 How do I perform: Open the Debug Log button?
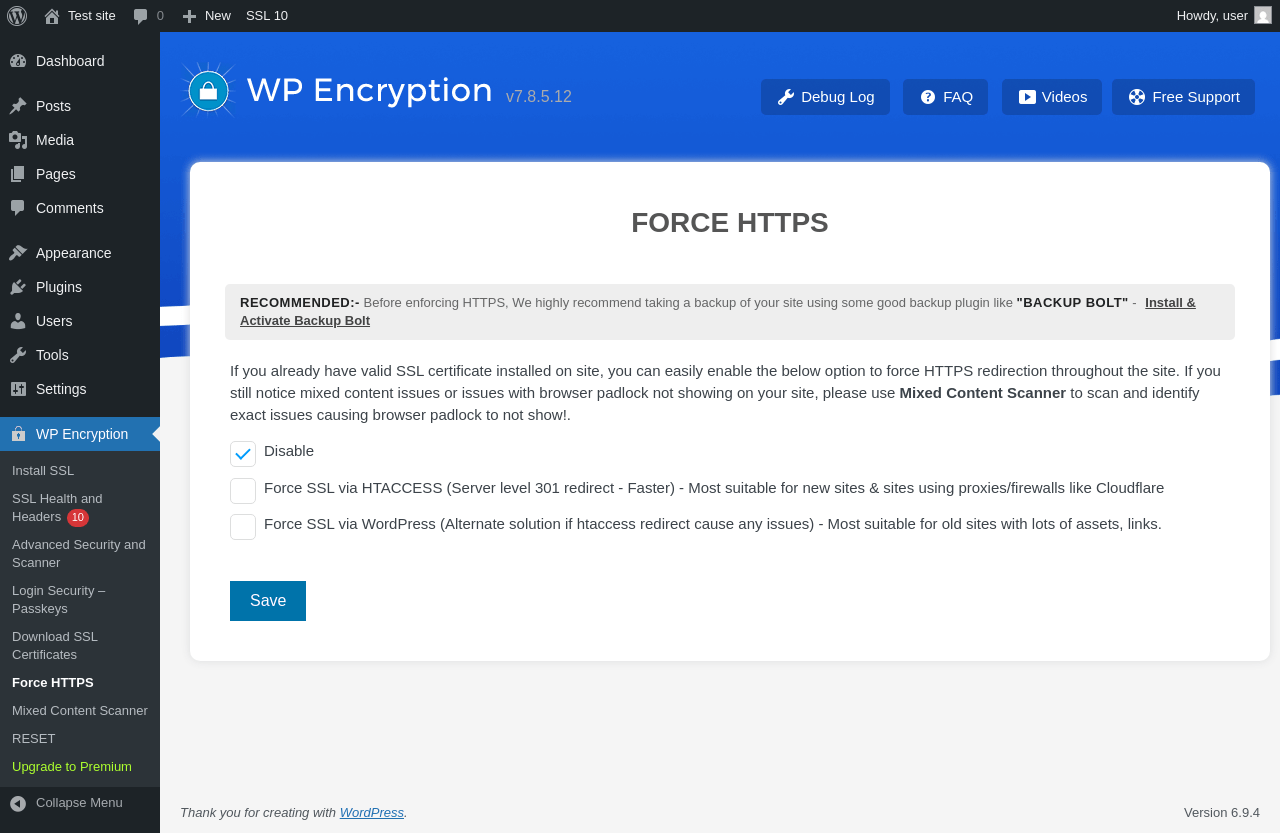[825, 97]
